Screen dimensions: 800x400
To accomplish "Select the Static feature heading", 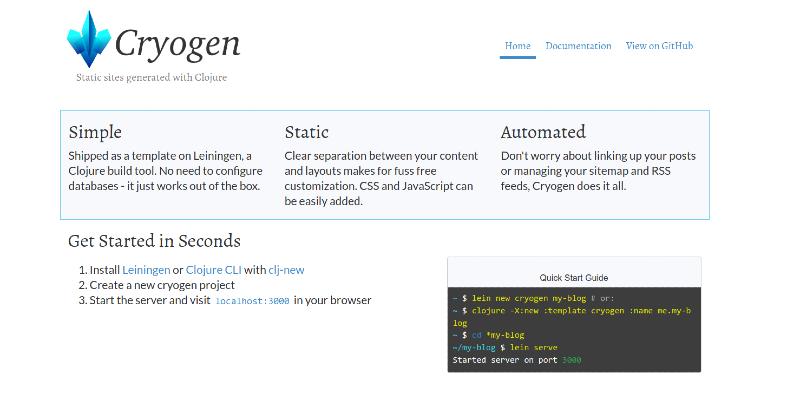I will click(x=306, y=132).
